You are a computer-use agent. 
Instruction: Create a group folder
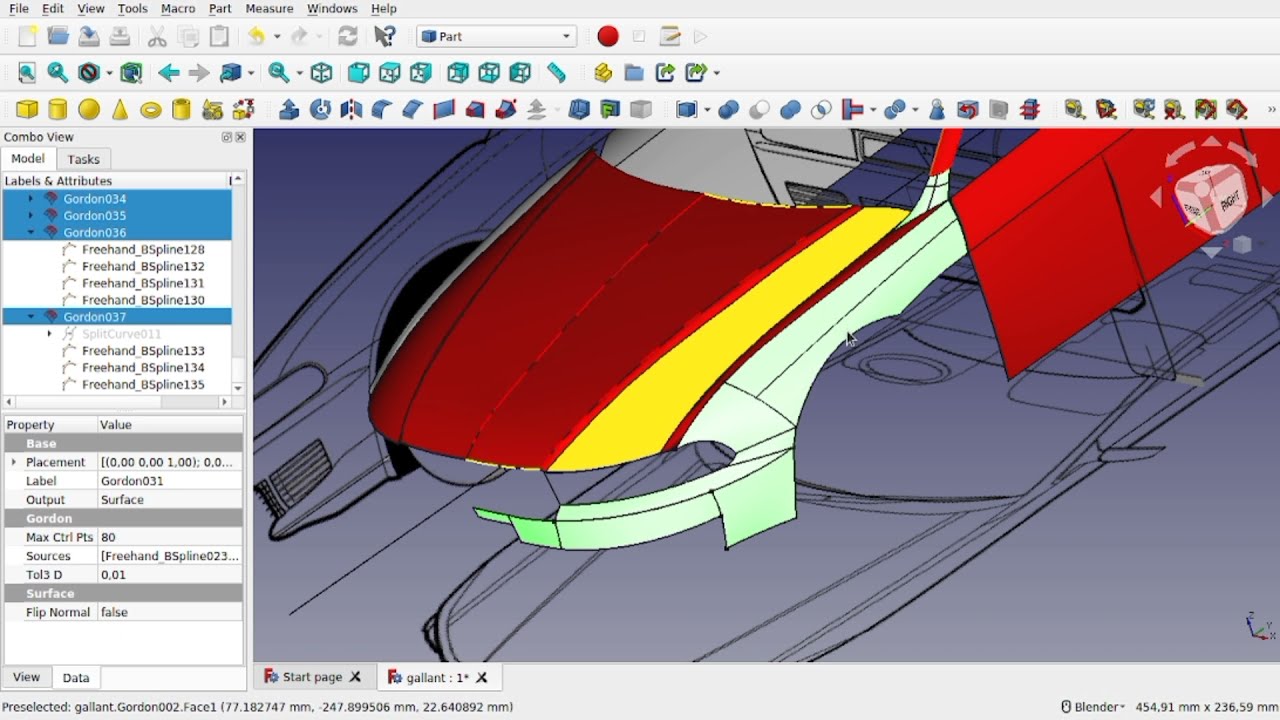(634, 72)
